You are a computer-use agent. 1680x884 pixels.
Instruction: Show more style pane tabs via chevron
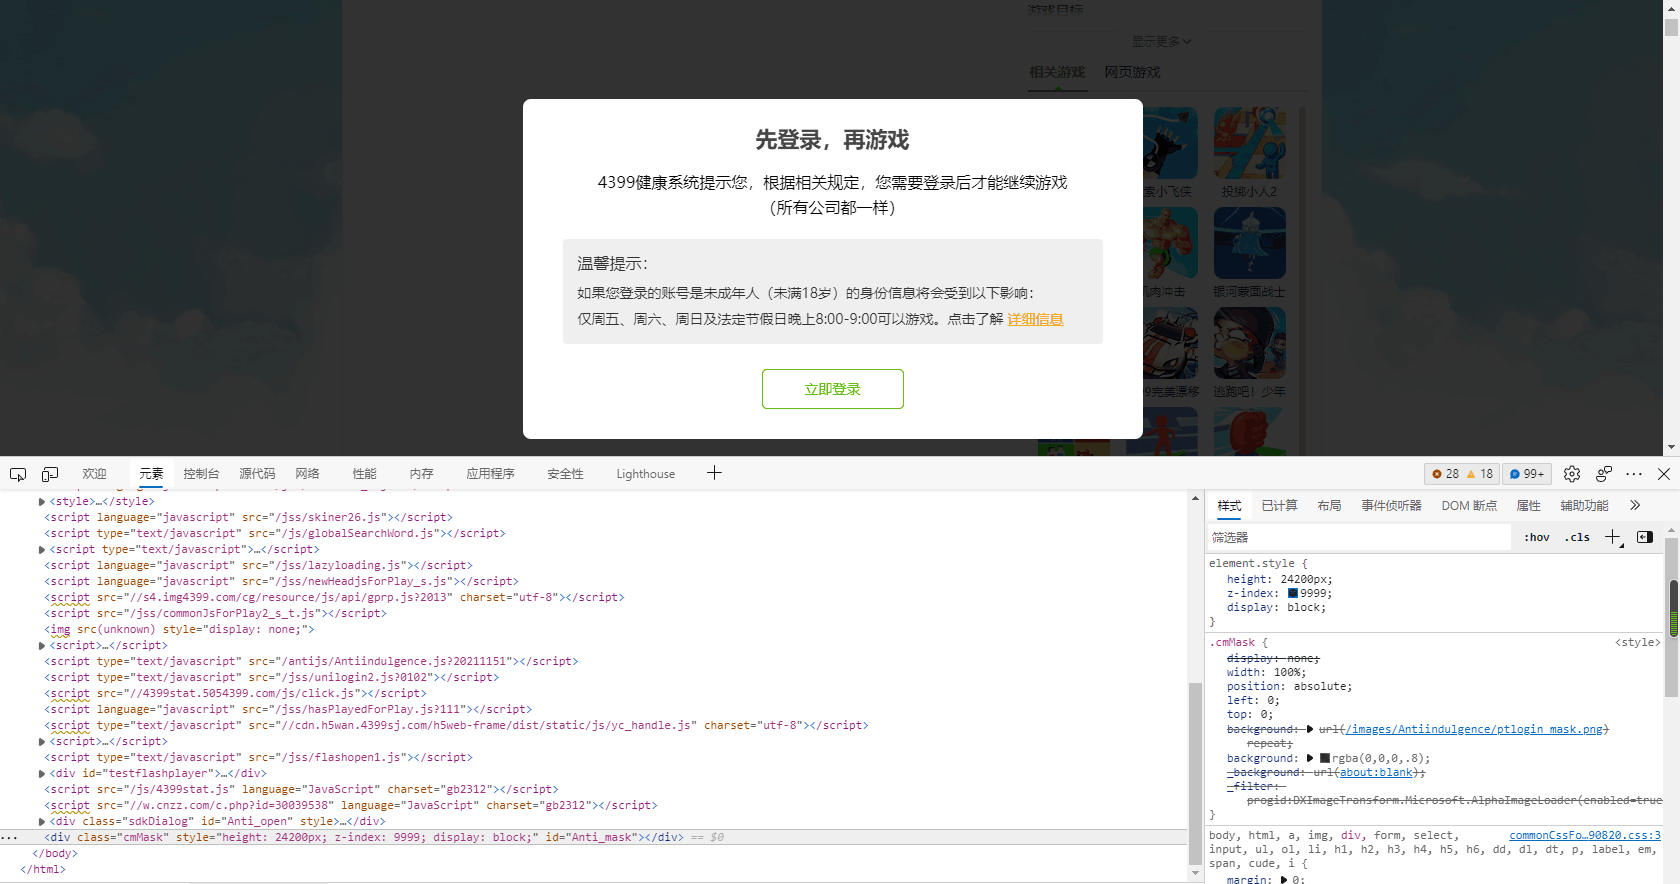tap(1635, 505)
